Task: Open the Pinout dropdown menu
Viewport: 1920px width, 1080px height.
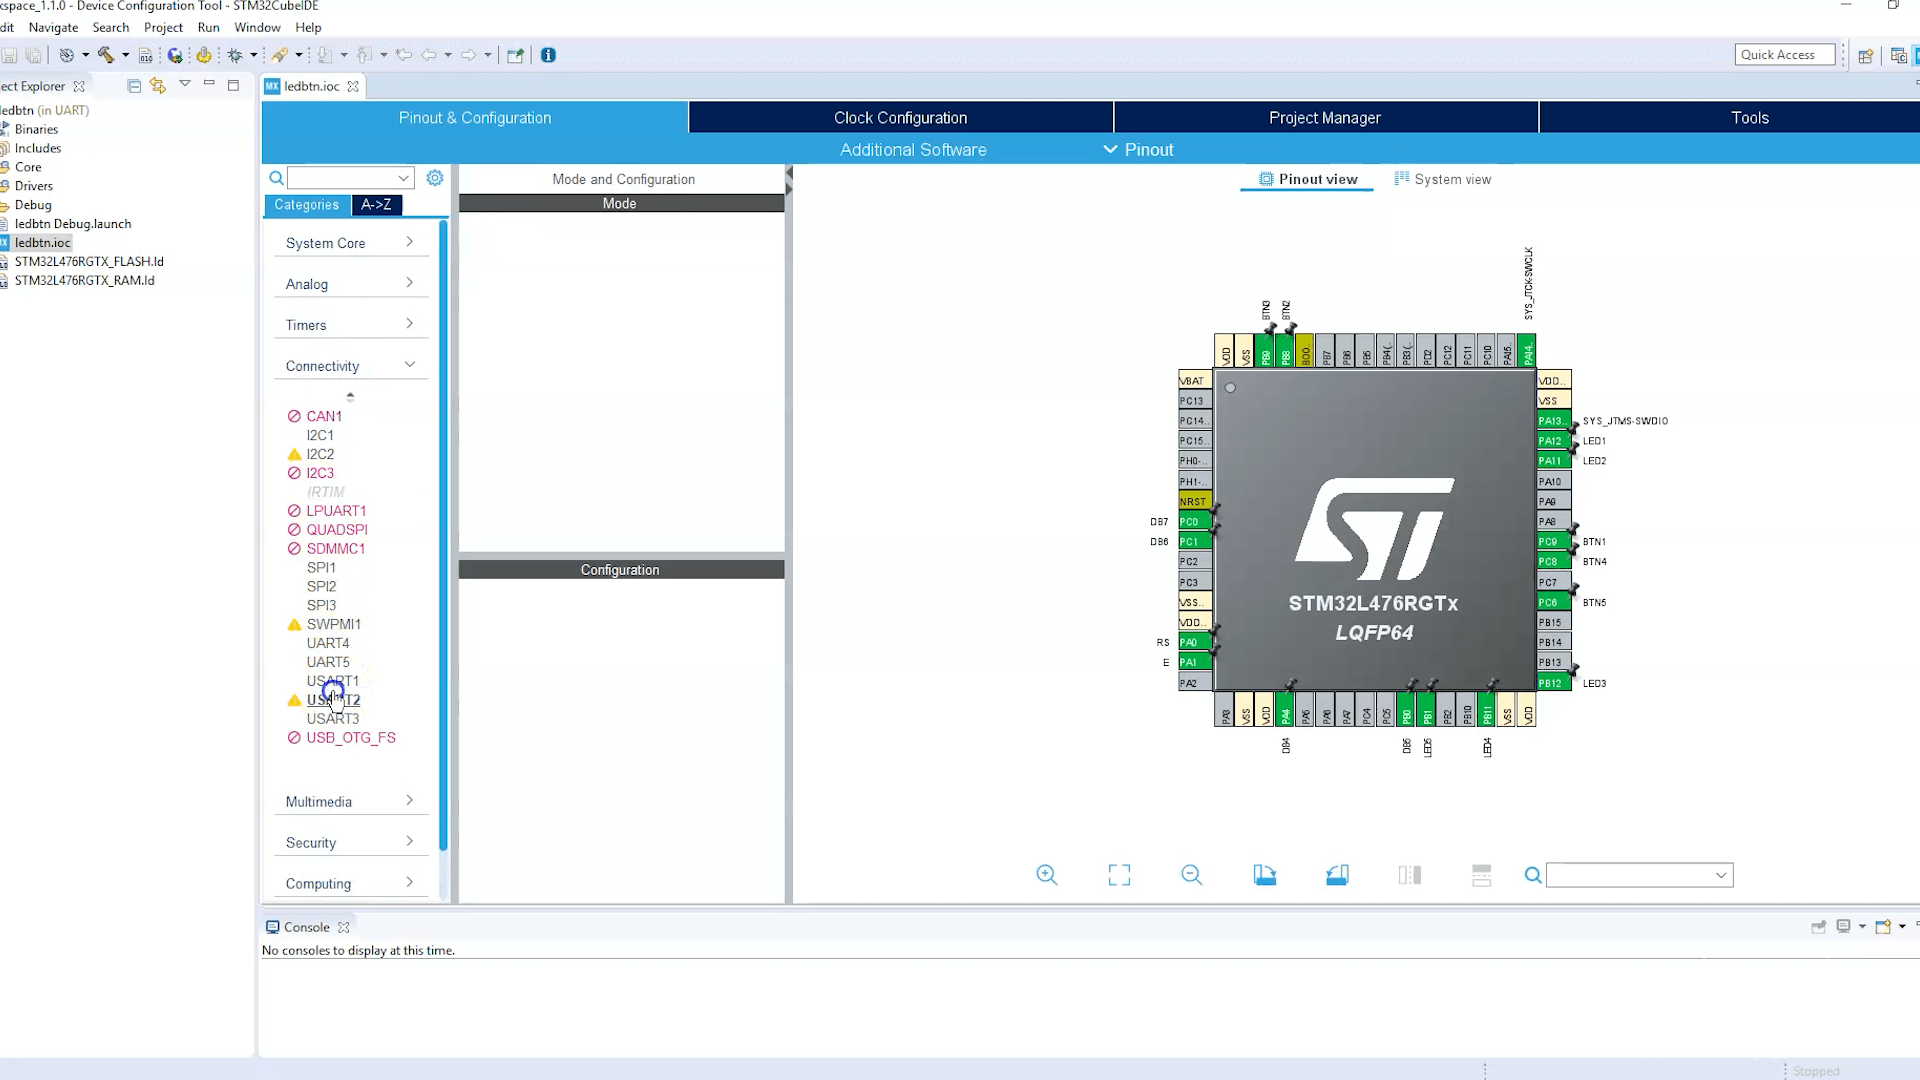Action: 1138,149
